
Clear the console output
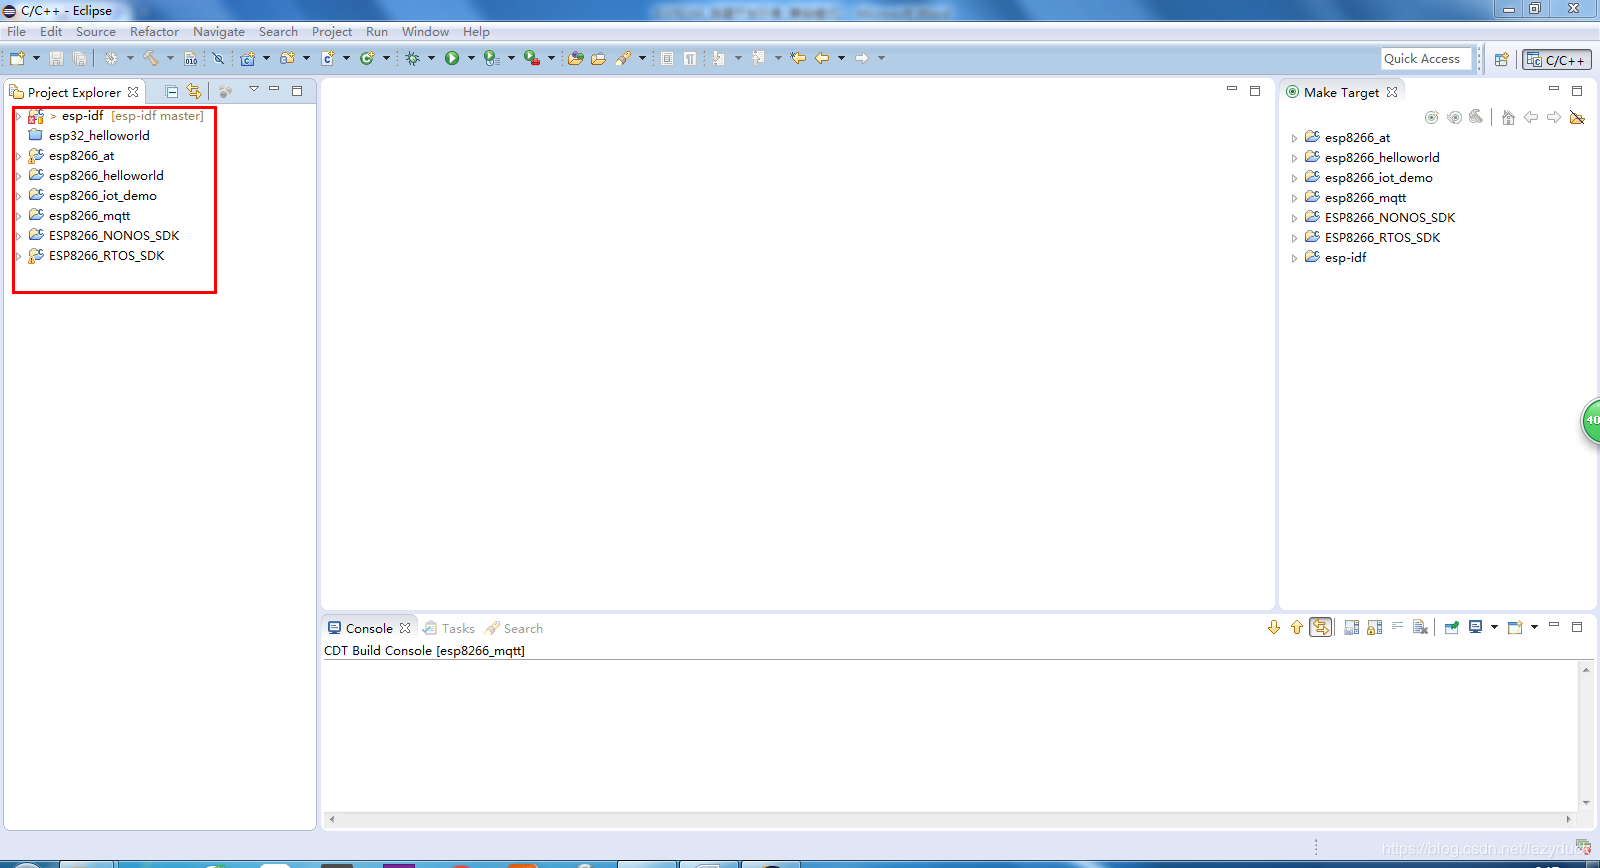(1420, 627)
